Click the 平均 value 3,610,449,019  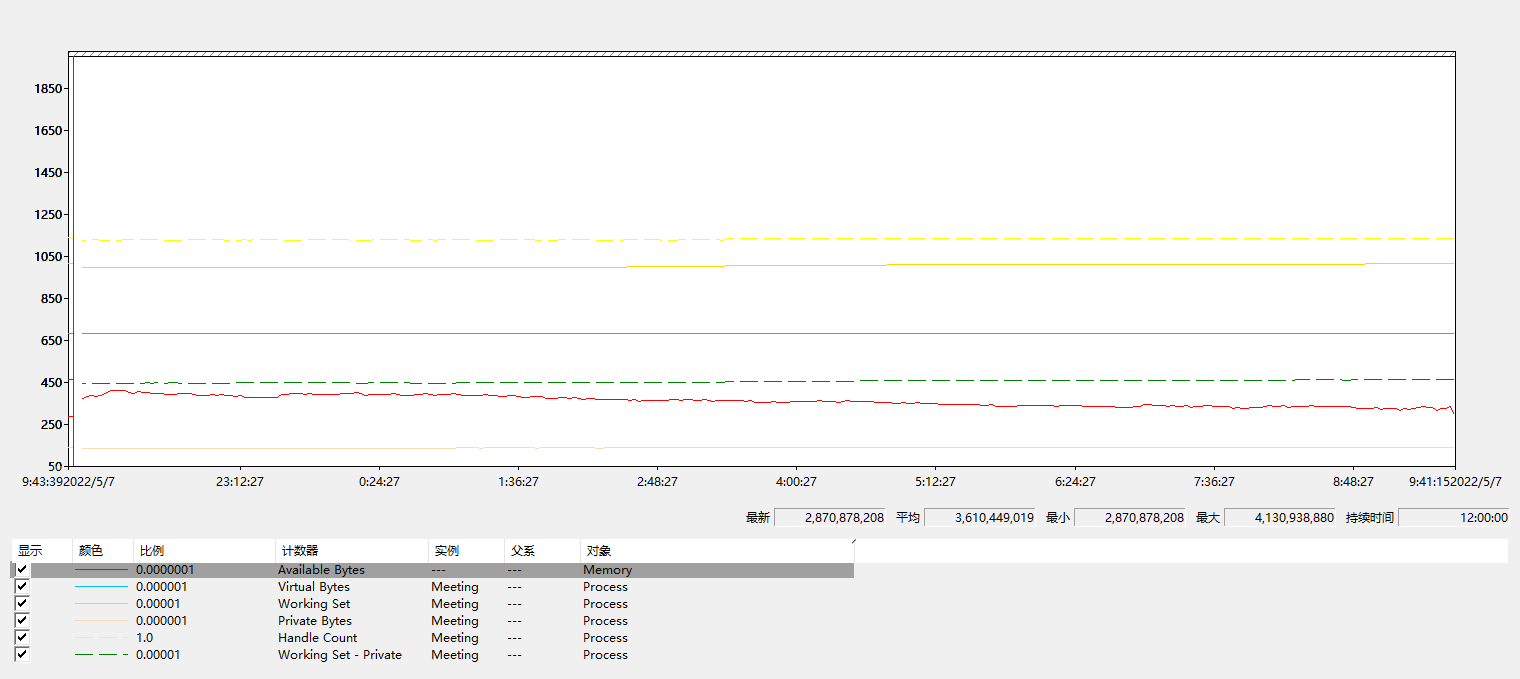[979, 517]
